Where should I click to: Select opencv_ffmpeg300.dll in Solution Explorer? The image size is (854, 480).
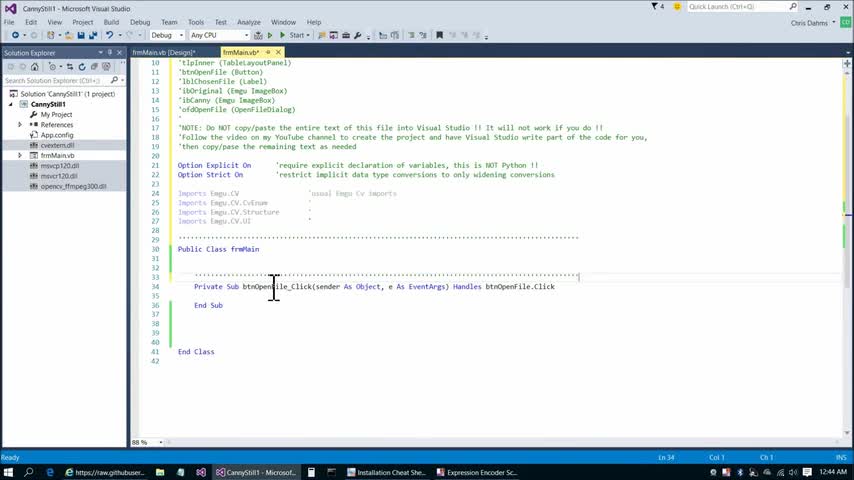(73, 186)
